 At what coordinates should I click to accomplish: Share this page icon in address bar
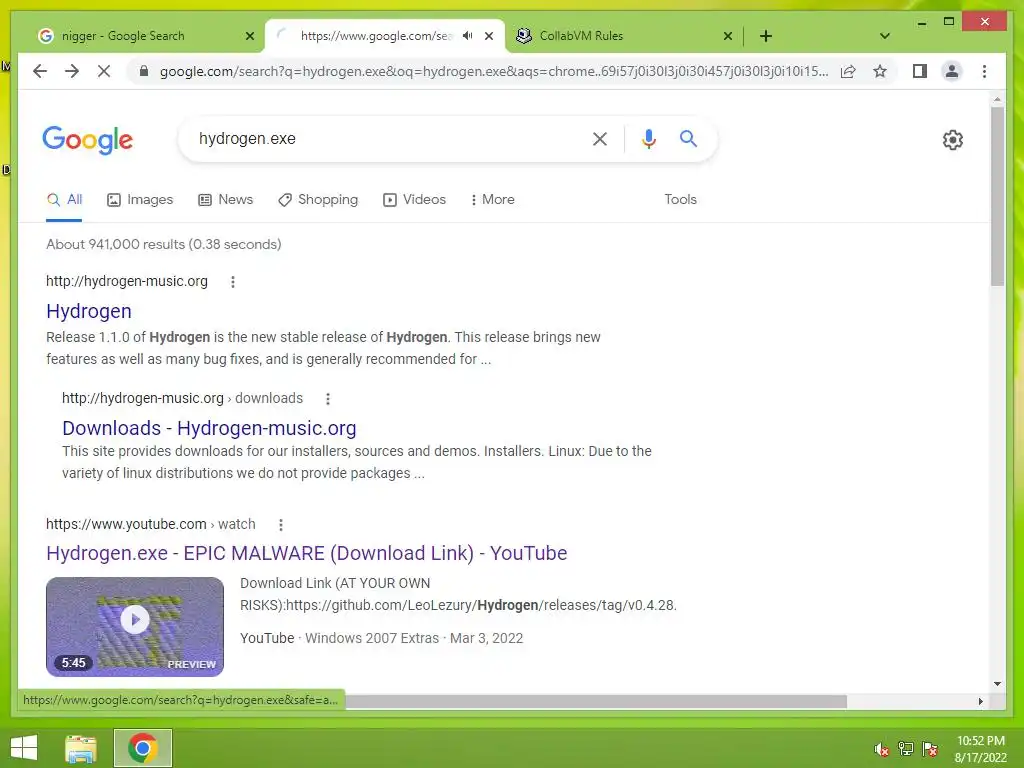point(848,71)
